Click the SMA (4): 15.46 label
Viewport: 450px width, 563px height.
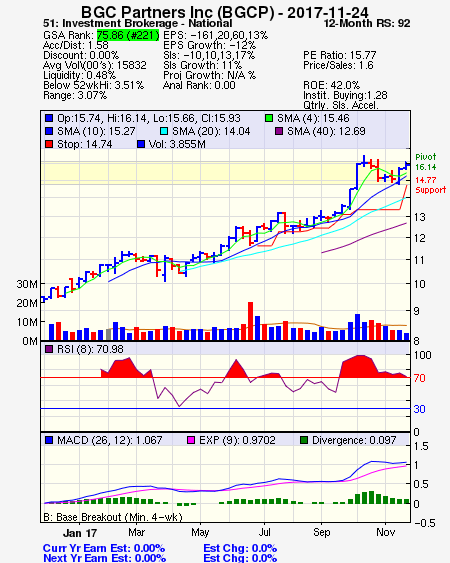(313, 118)
